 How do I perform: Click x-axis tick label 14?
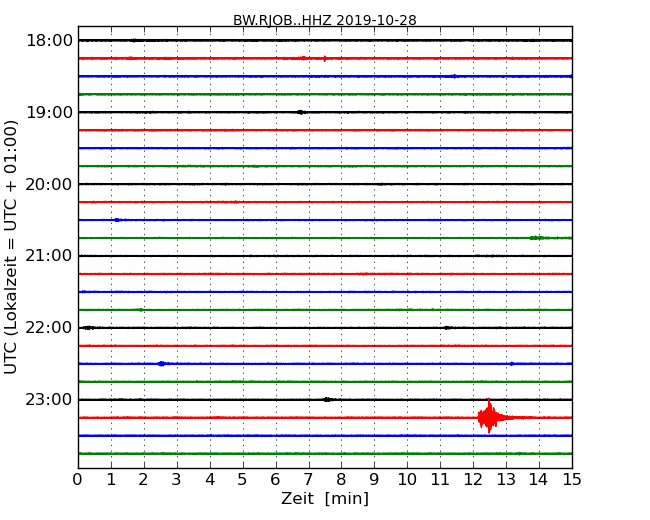(539, 480)
